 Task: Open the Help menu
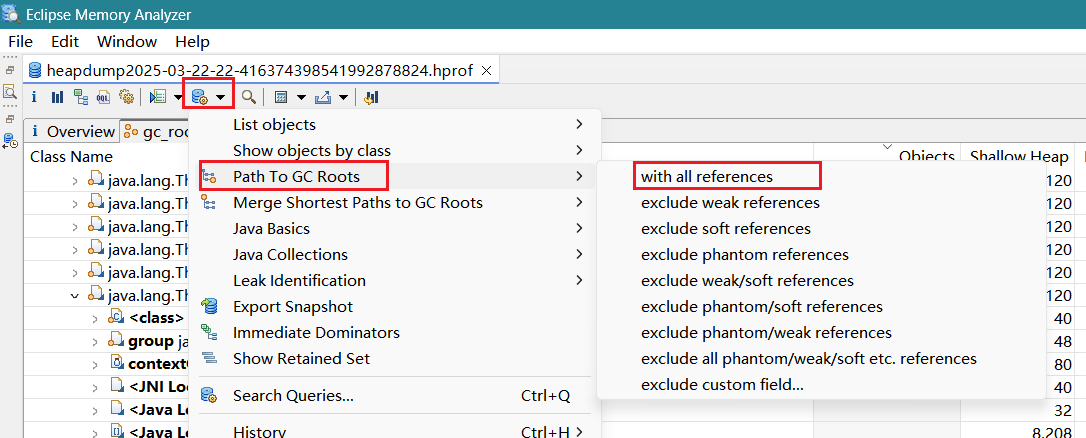click(192, 42)
